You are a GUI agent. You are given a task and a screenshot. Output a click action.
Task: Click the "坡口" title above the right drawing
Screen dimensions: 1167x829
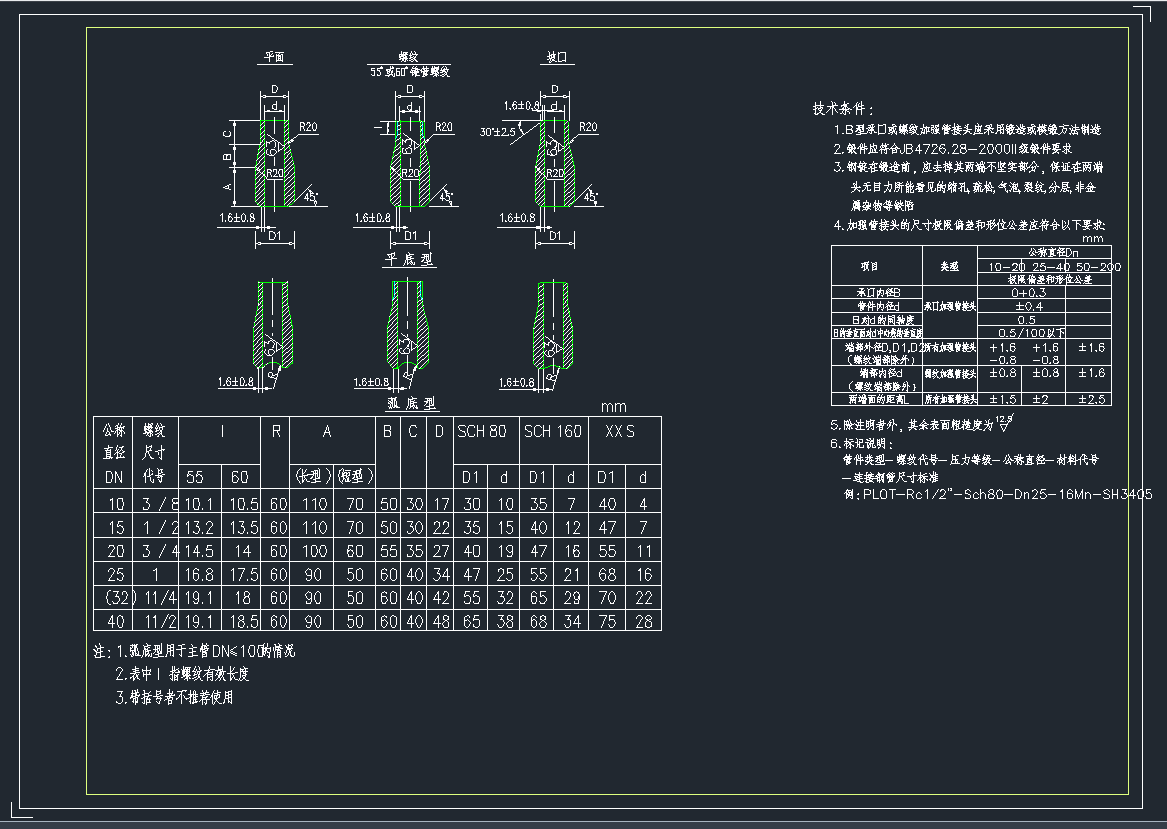click(556, 58)
